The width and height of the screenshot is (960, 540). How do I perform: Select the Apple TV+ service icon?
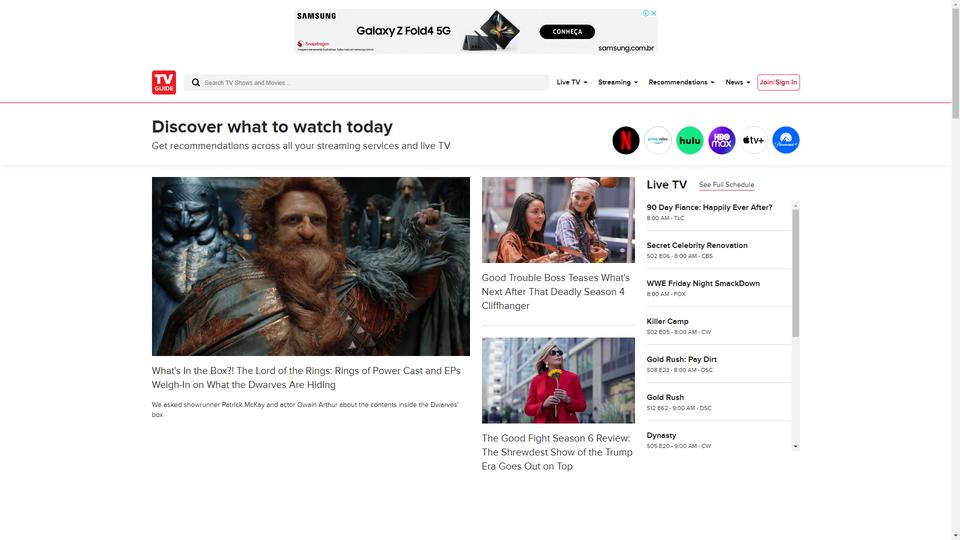pos(753,140)
